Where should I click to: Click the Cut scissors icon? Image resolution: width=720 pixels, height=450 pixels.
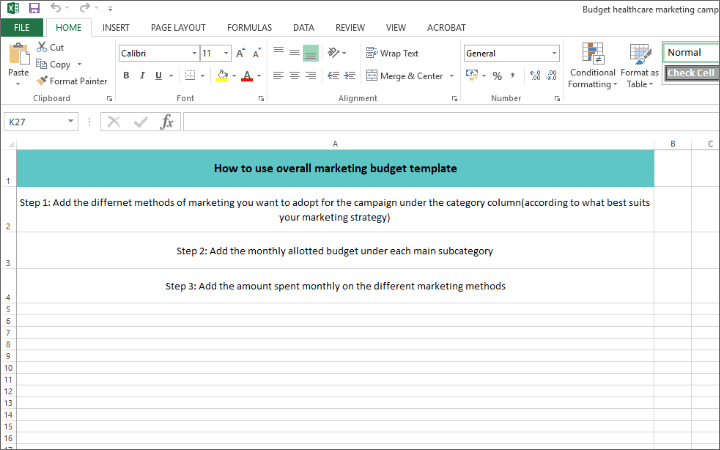[42, 47]
